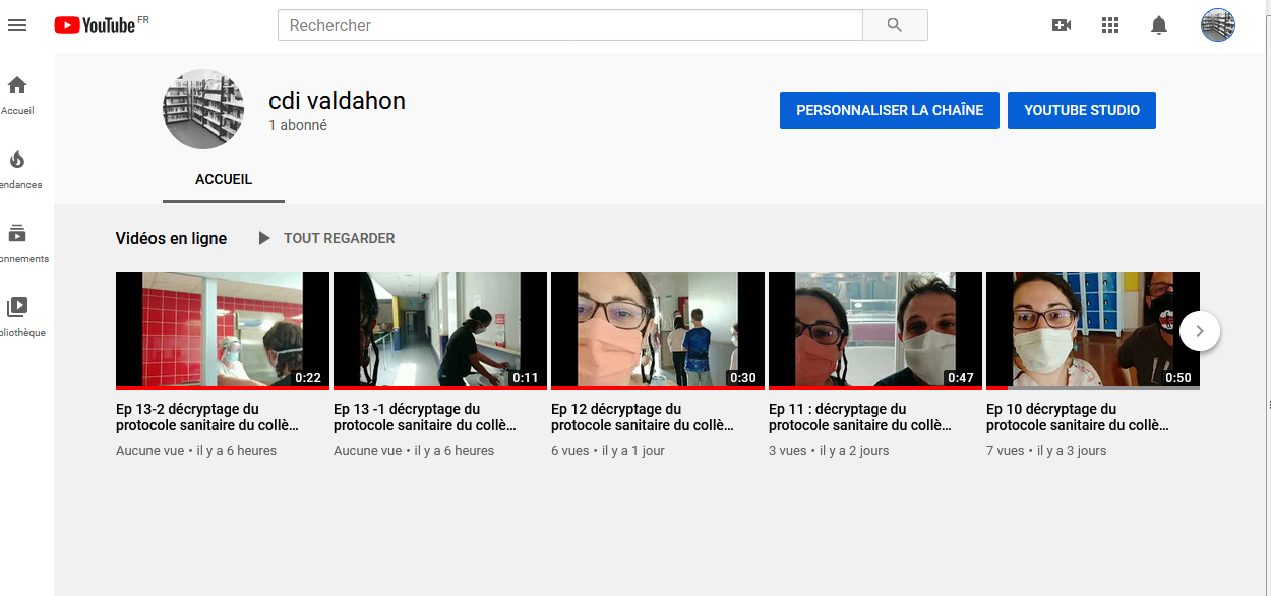Open the Vidéos en ligne section title
Viewport: 1271px width, 596px height.
click(x=171, y=238)
